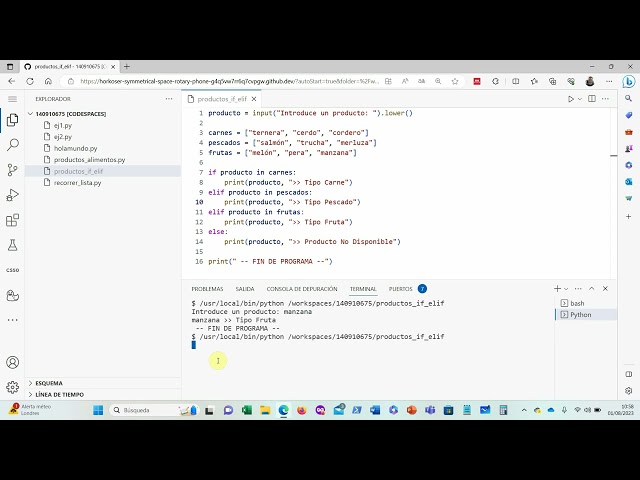
Task: Click the browser address bar URL
Action: coord(229,81)
